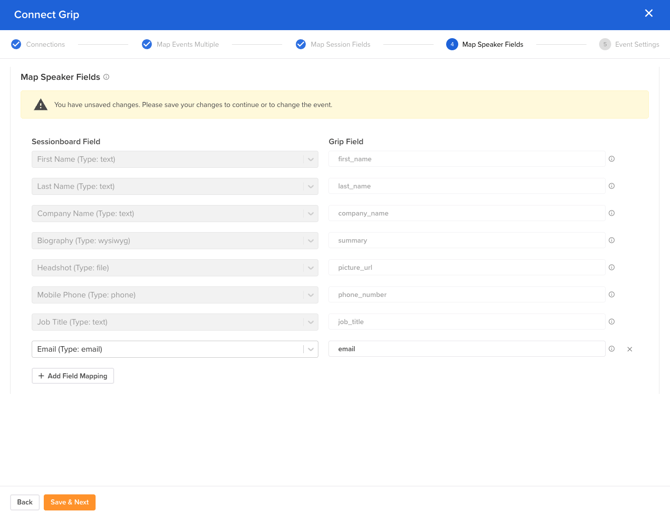Click the phone_number Grip field input
The height and width of the screenshot is (518, 670).
(x=467, y=294)
